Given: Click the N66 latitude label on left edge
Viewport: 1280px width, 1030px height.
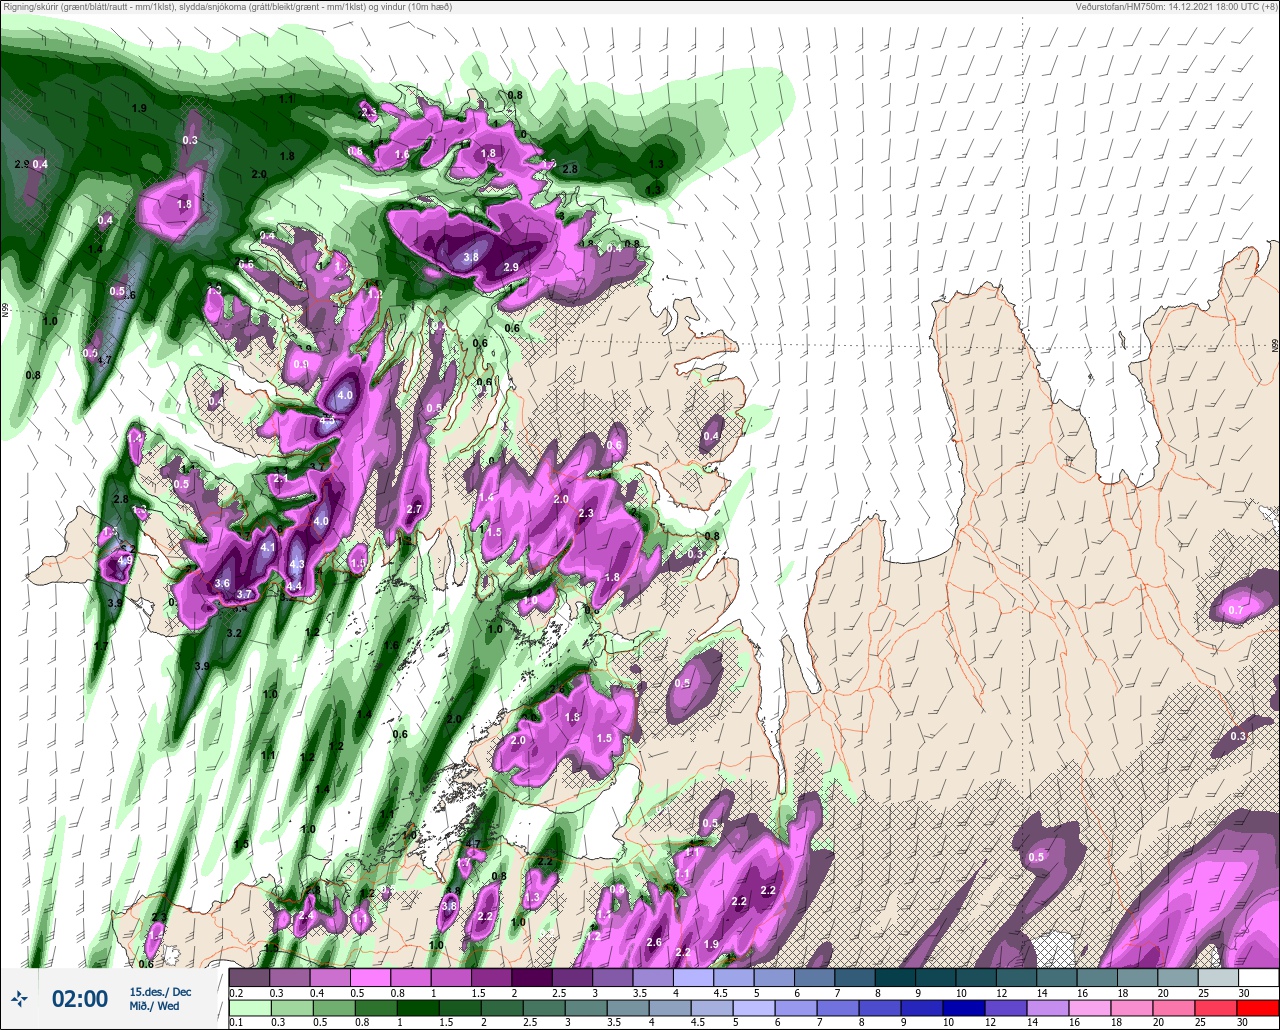Looking at the screenshot, I should click(x=5, y=311).
